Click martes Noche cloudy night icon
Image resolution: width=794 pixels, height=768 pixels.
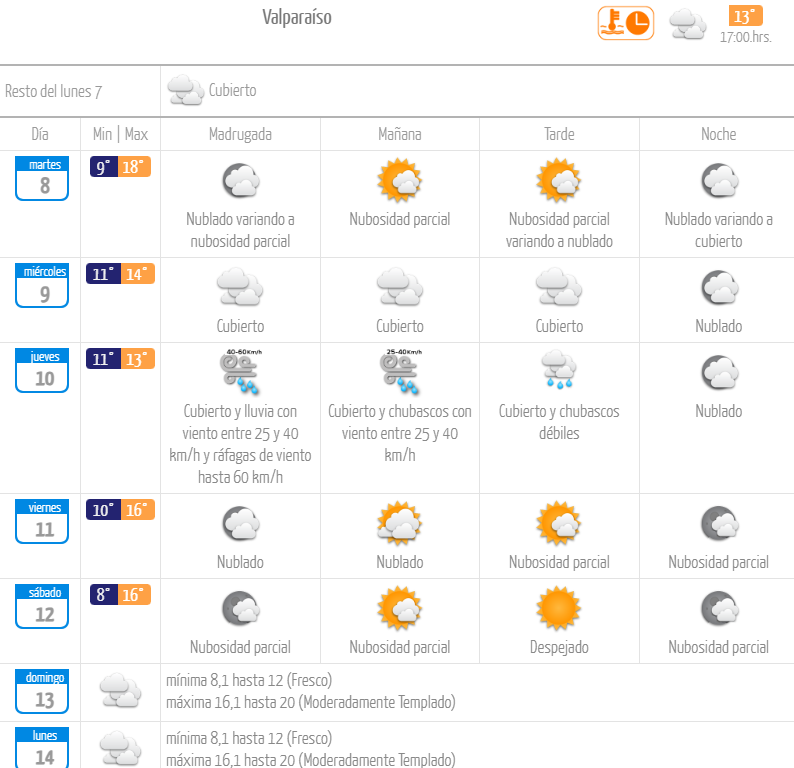[x=720, y=180]
